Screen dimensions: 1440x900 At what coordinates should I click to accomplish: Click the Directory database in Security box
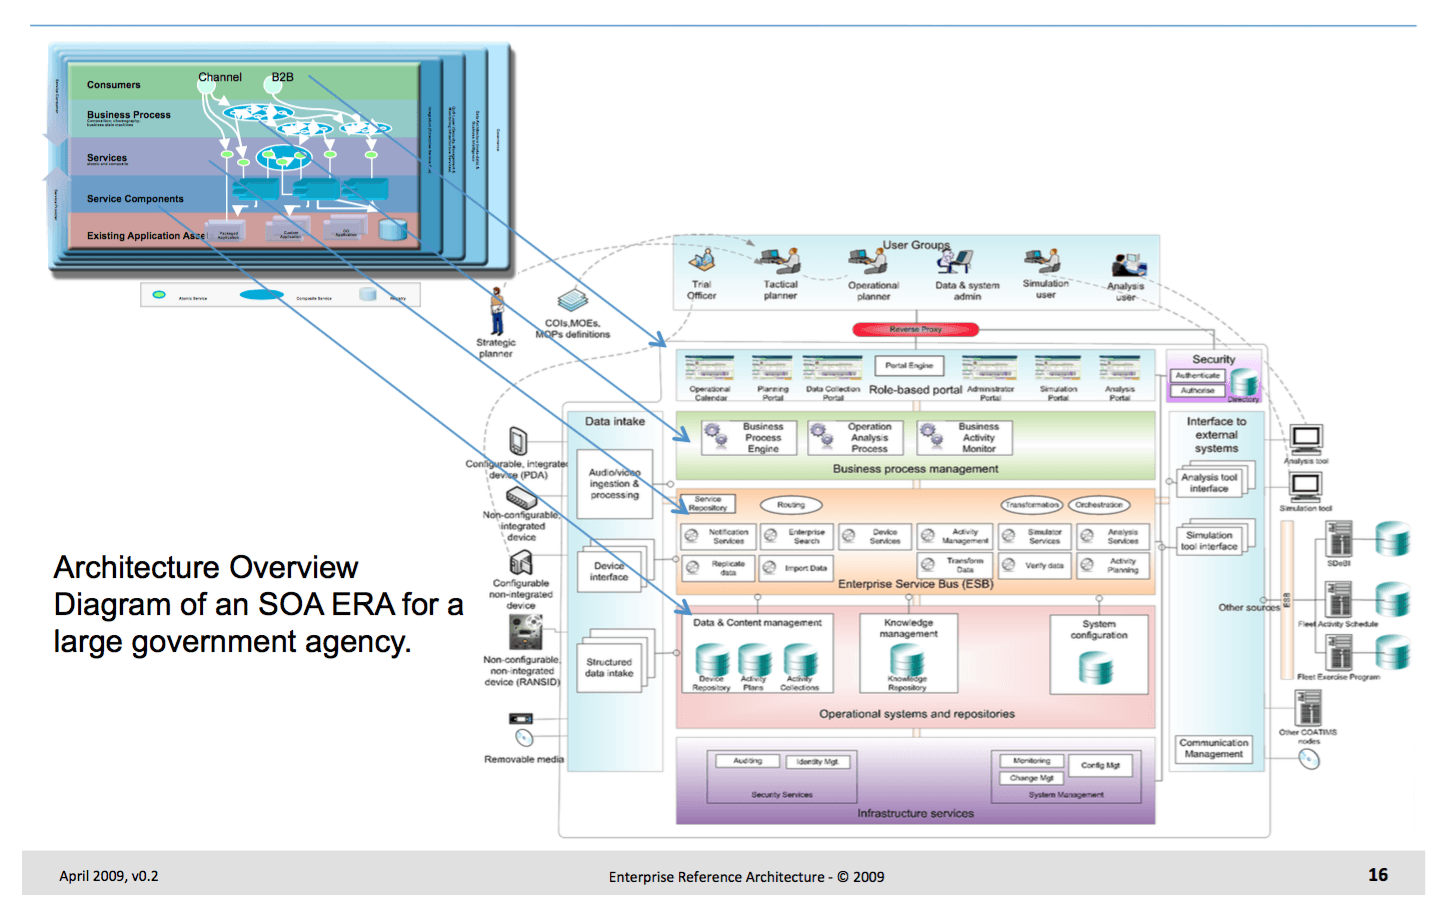coord(1245,381)
